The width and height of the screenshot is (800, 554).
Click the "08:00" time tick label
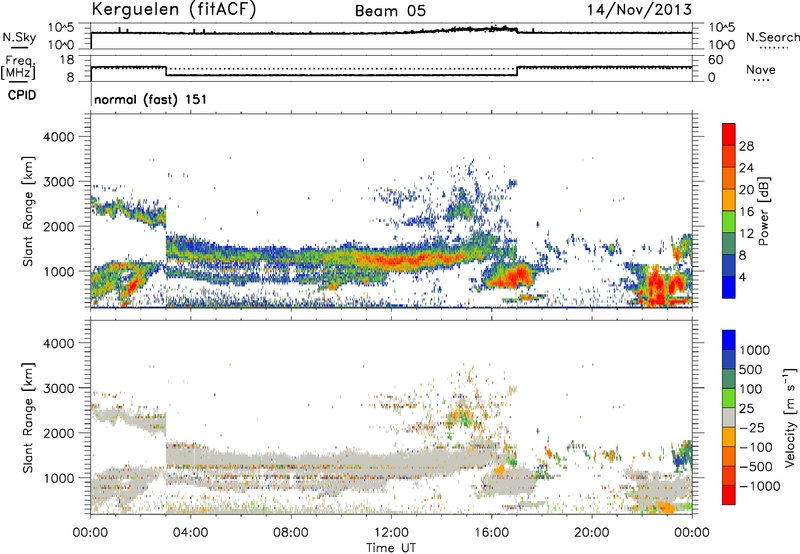coord(291,533)
